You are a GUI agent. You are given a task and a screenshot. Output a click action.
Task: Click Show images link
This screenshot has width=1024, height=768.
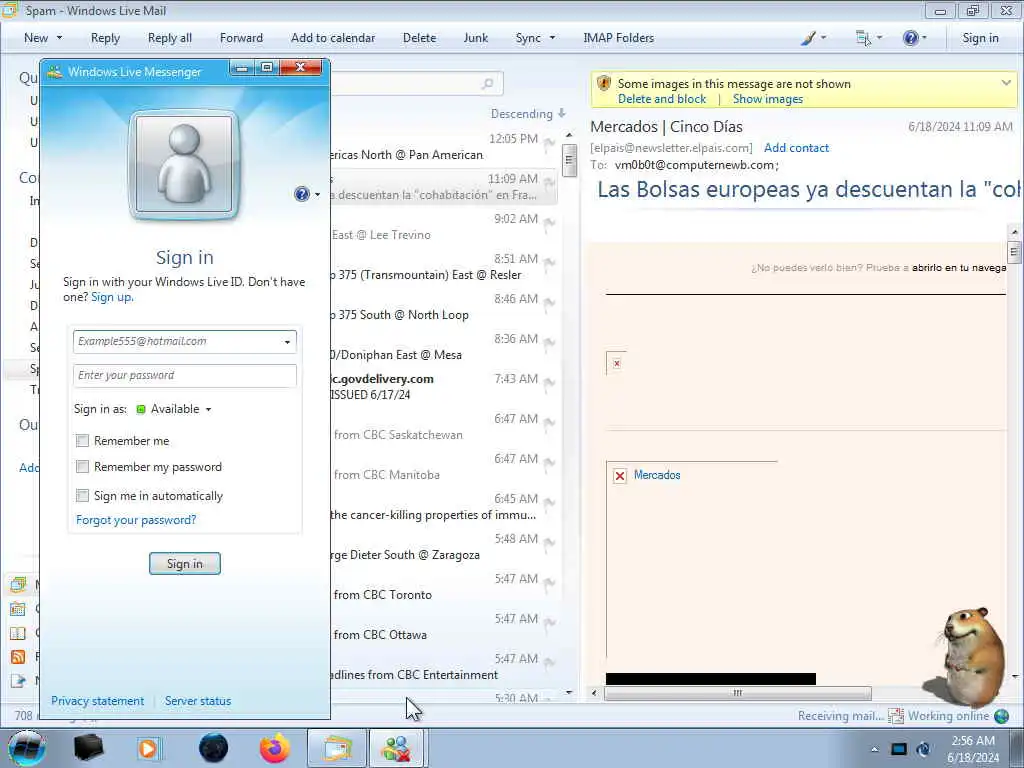pos(767,99)
